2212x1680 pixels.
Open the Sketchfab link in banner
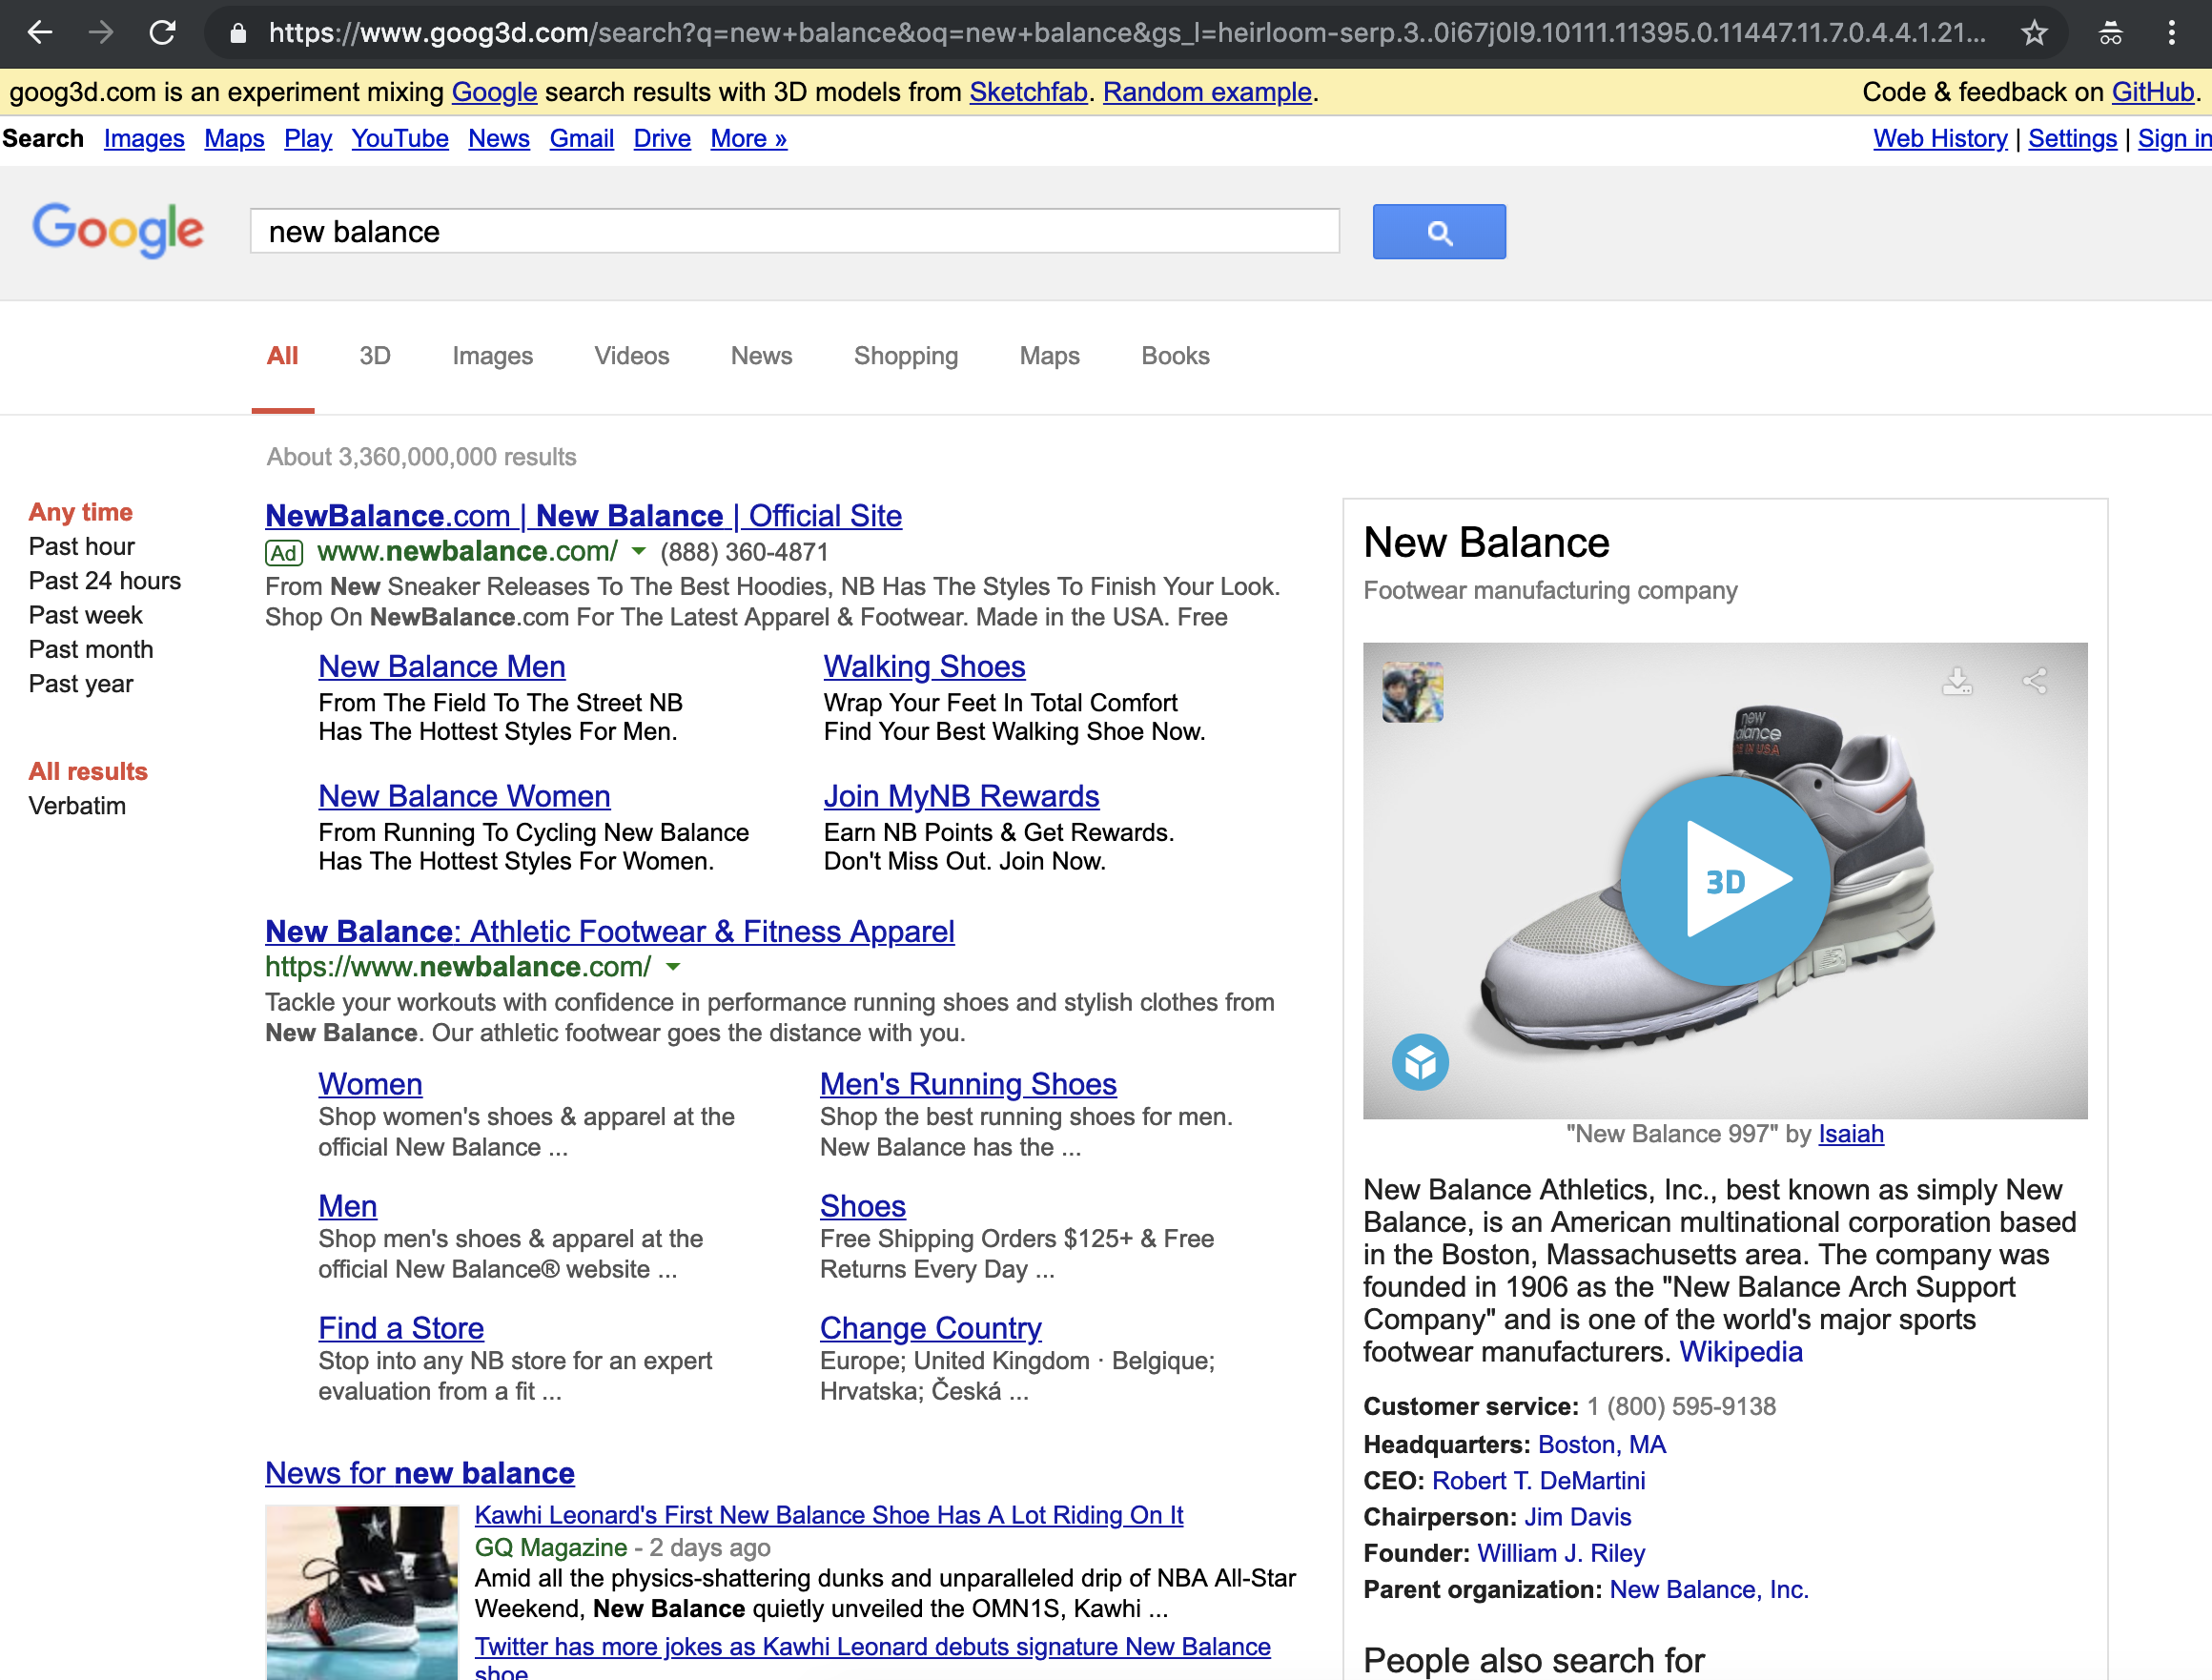1028,92
